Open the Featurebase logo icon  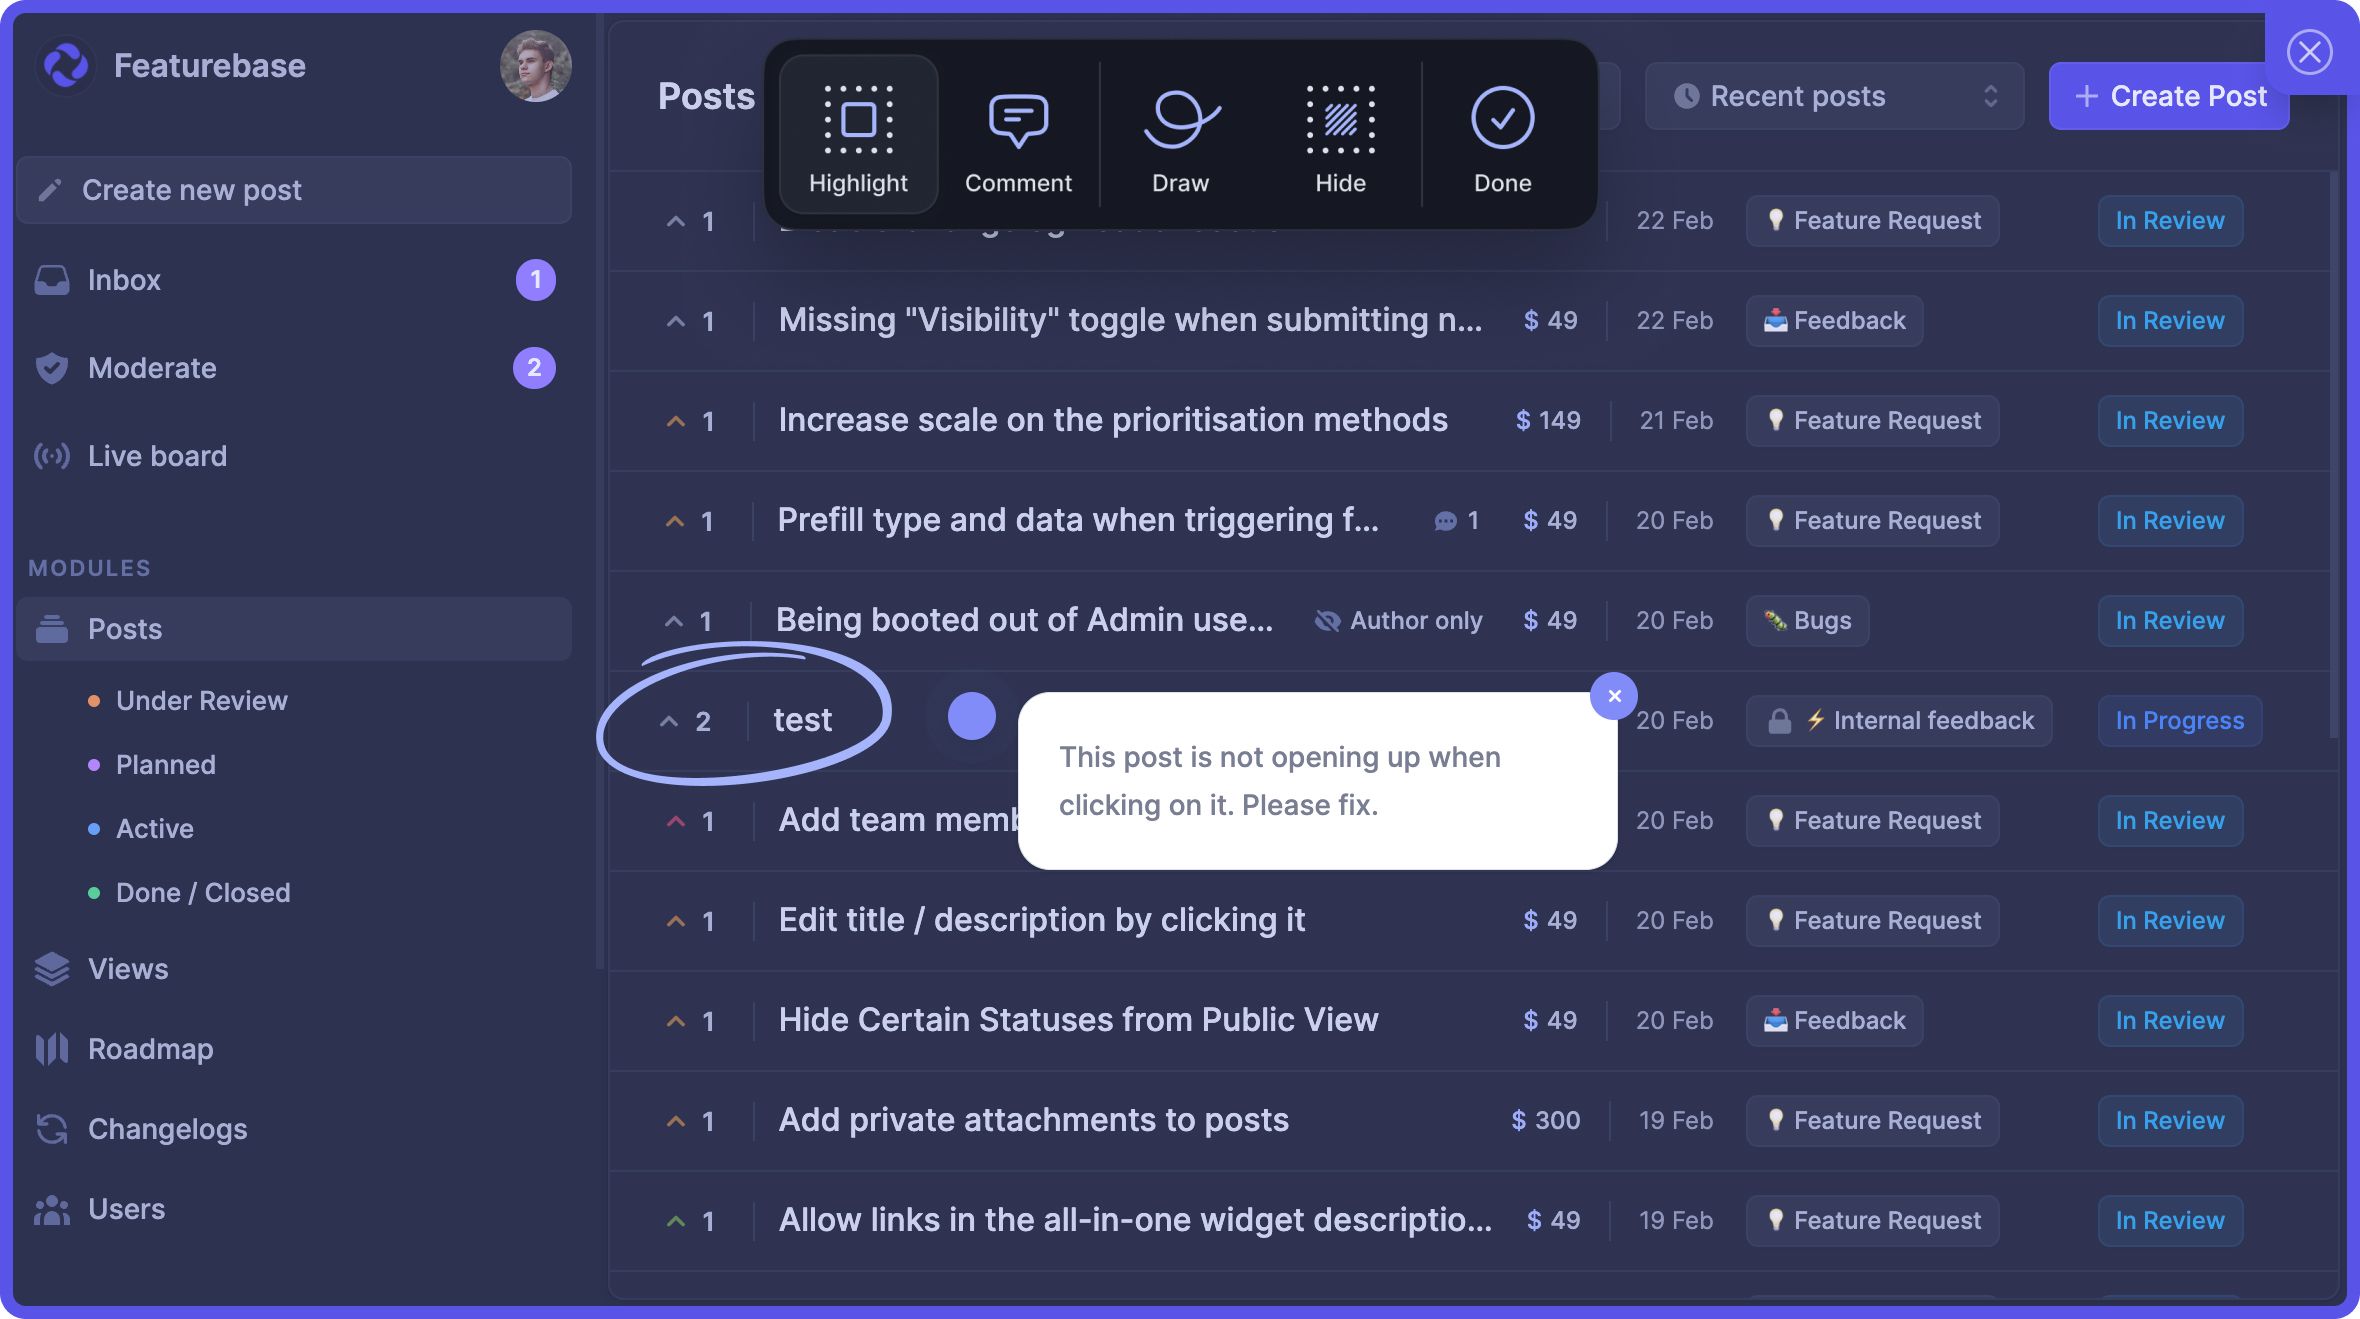pyautogui.click(x=63, y=65)
